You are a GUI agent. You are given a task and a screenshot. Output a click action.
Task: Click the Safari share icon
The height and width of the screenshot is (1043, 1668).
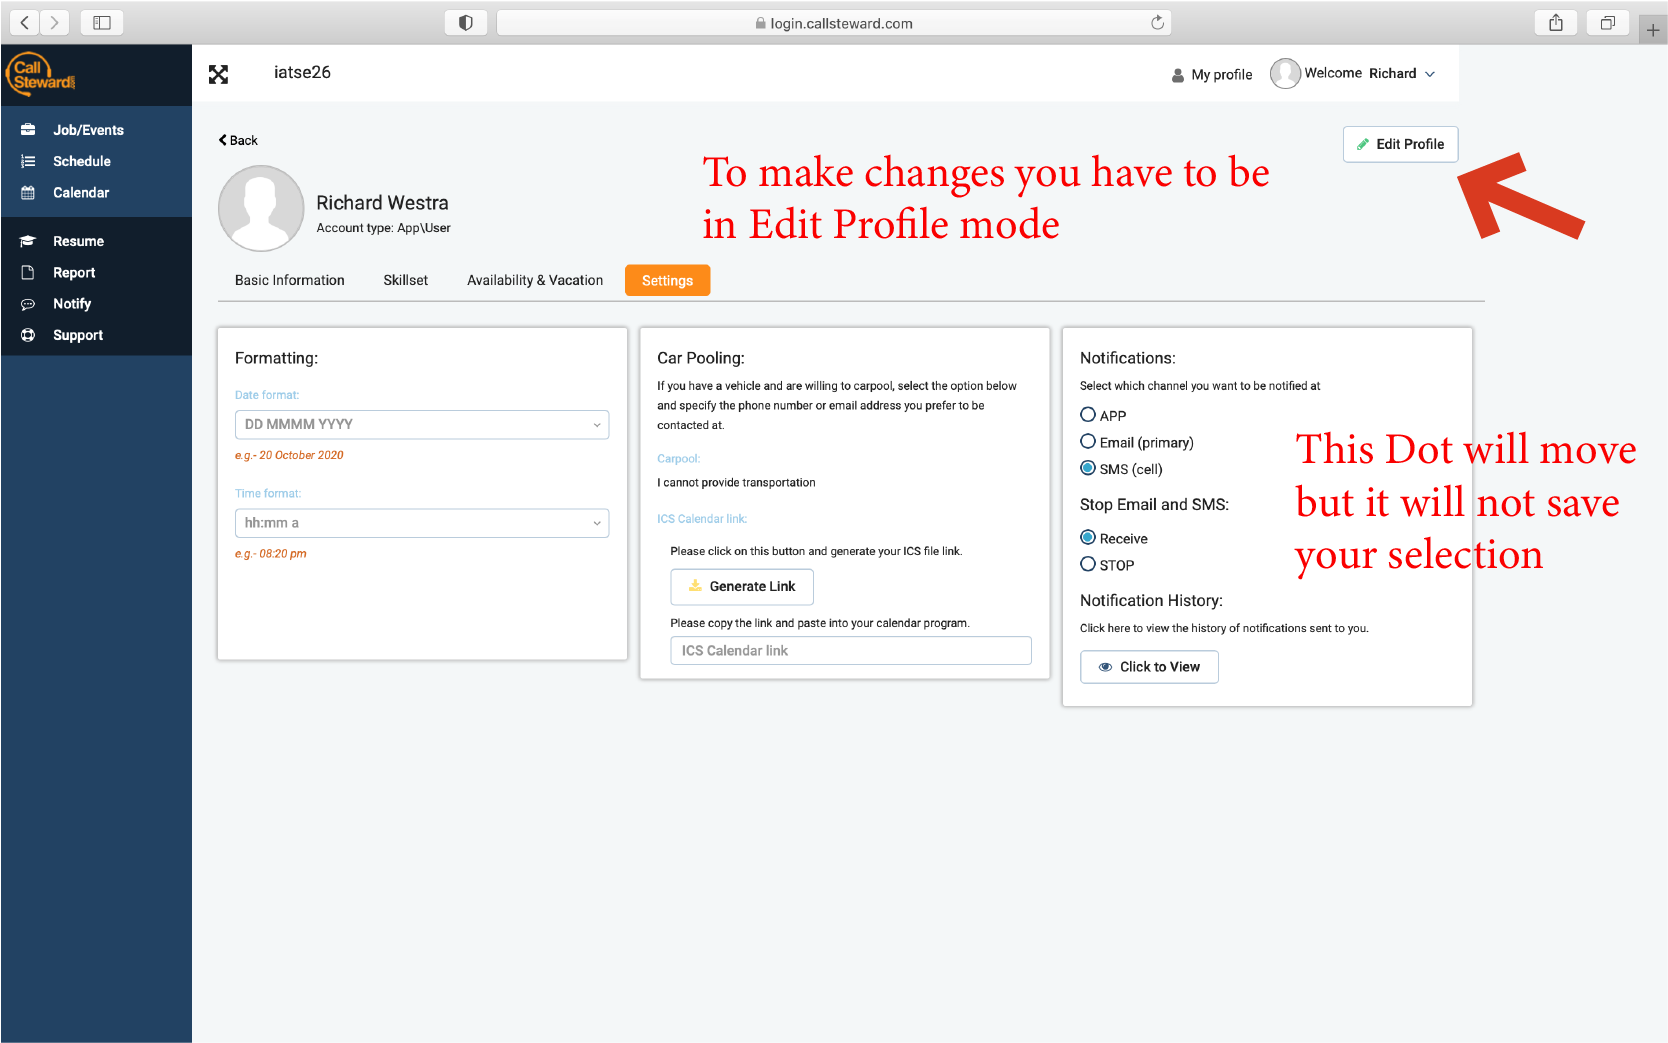(1555, 23)
